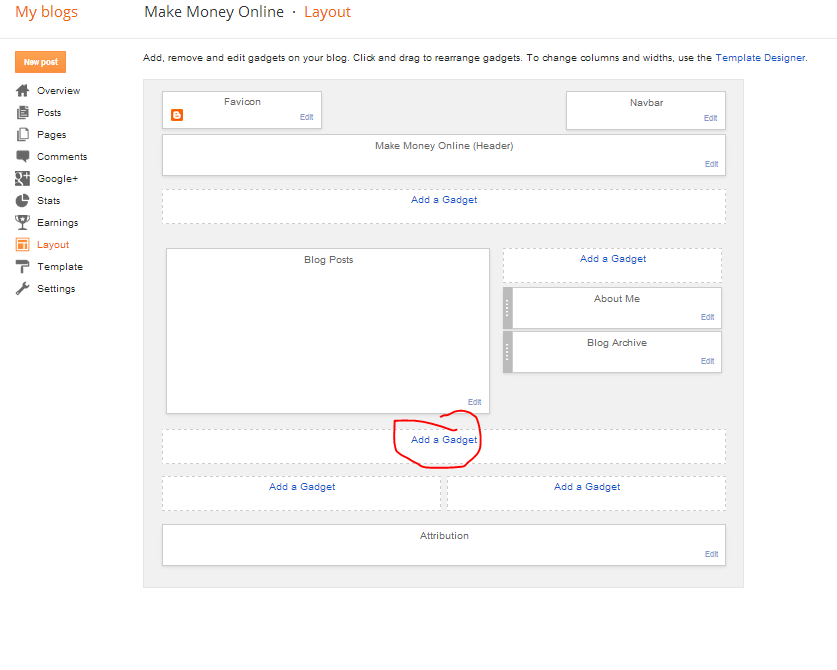Click the Earnings trophy icon
The width and height of the screenshot is (837, 670).
click(x=22, y=223)
